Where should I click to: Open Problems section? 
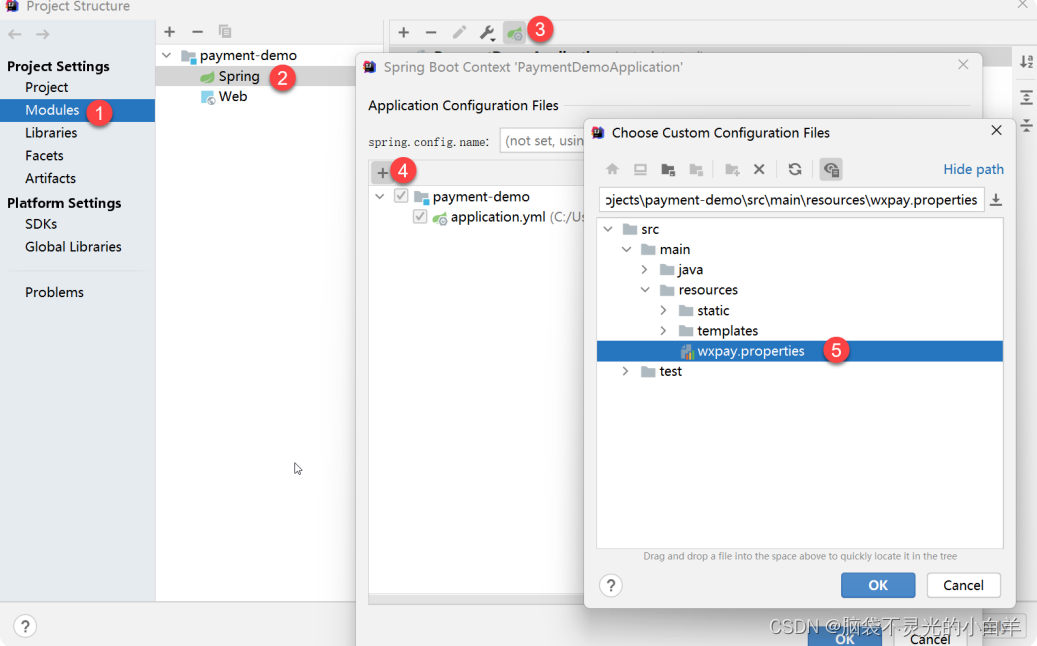[x=54, y=292]
